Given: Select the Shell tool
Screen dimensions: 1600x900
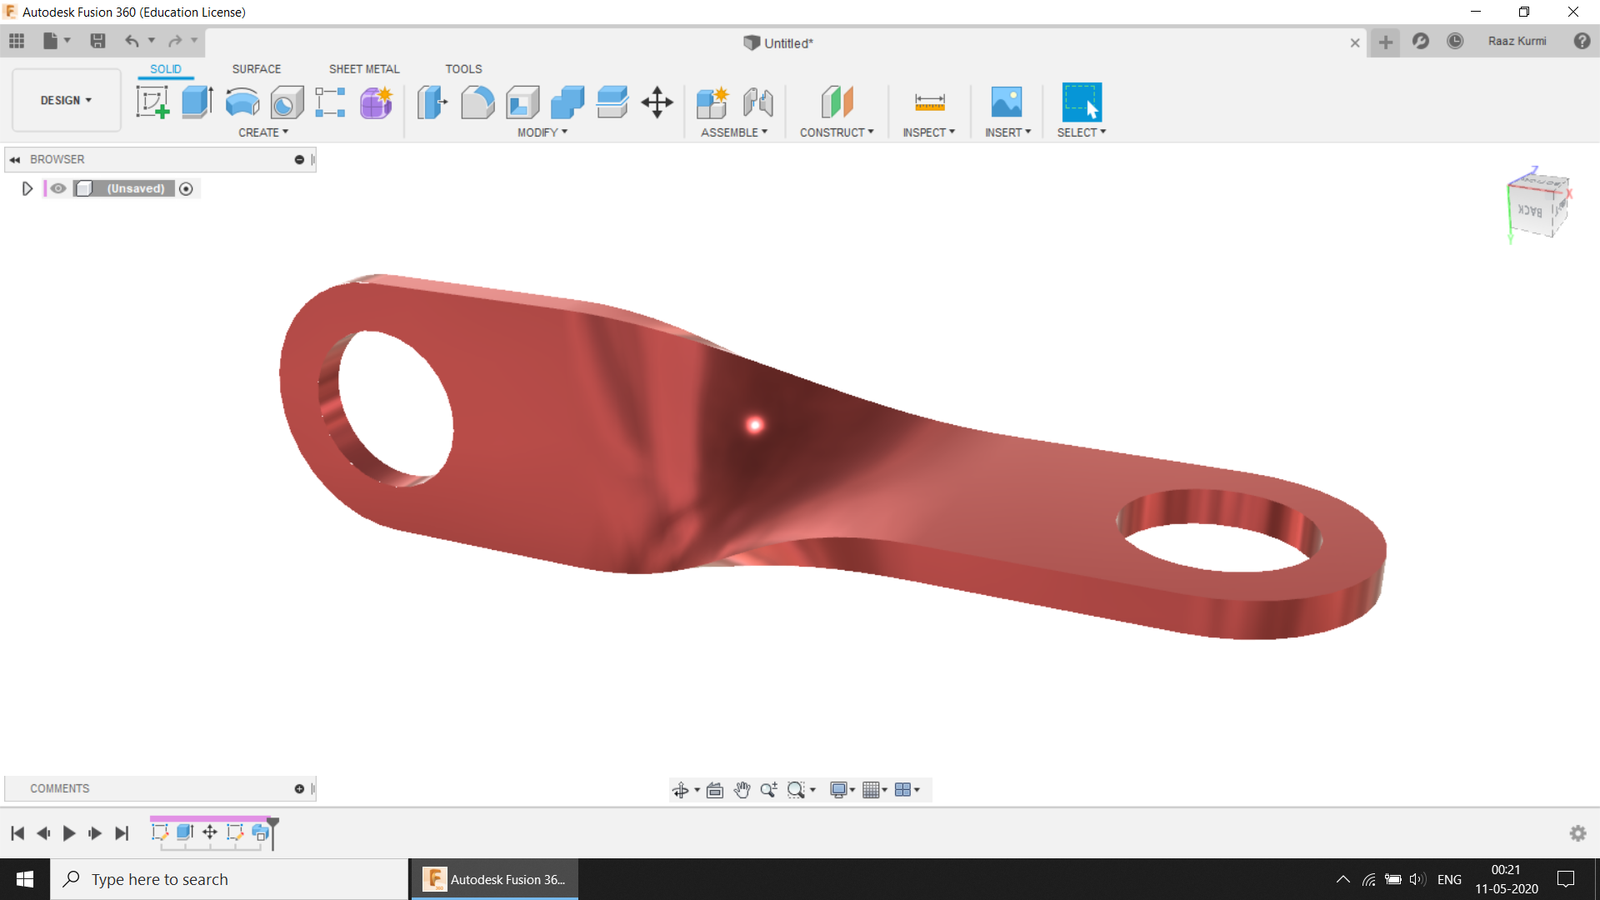Looking at the screenshot, I should point(522,102).
